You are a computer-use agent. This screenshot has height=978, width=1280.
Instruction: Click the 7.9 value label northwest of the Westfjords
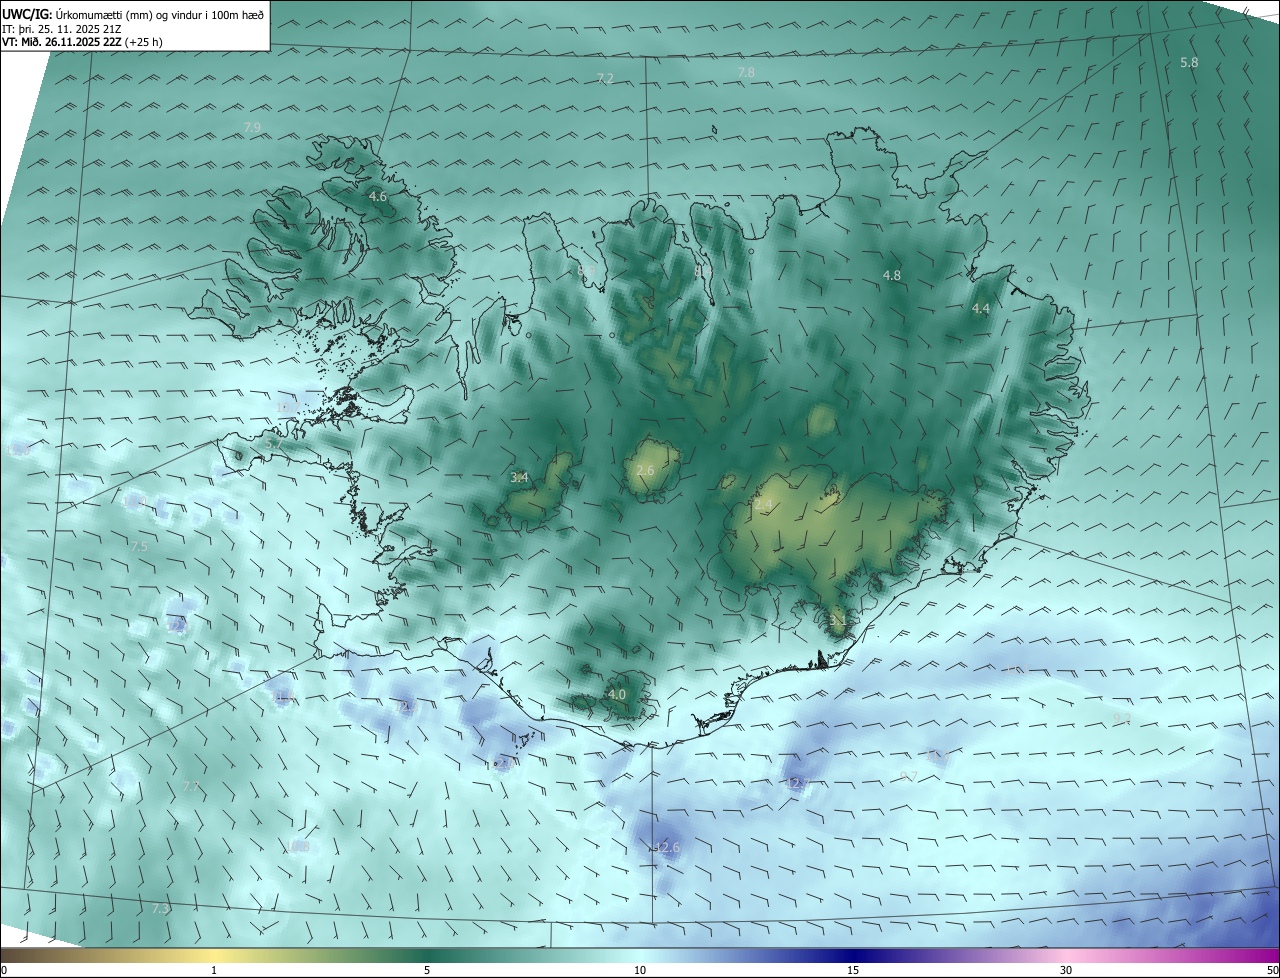click(x=252, y=127)
